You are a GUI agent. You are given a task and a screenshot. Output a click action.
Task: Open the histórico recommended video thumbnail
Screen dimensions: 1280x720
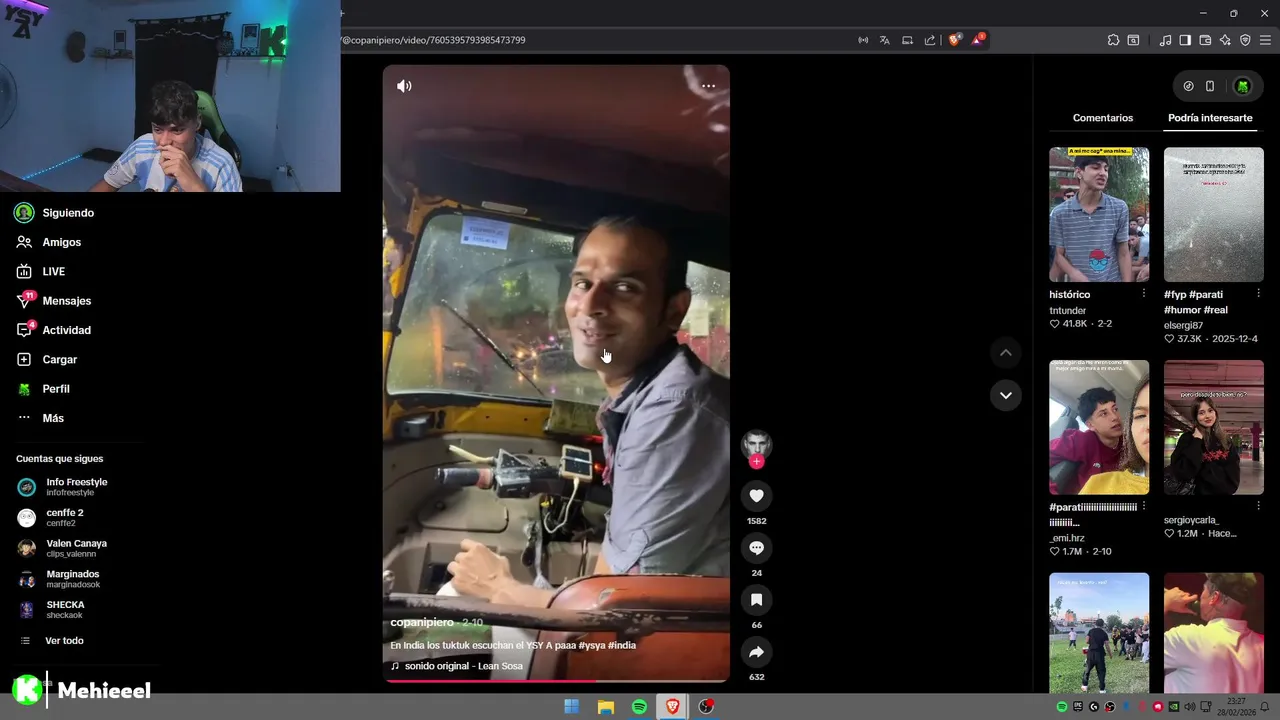click(1099, 215)
